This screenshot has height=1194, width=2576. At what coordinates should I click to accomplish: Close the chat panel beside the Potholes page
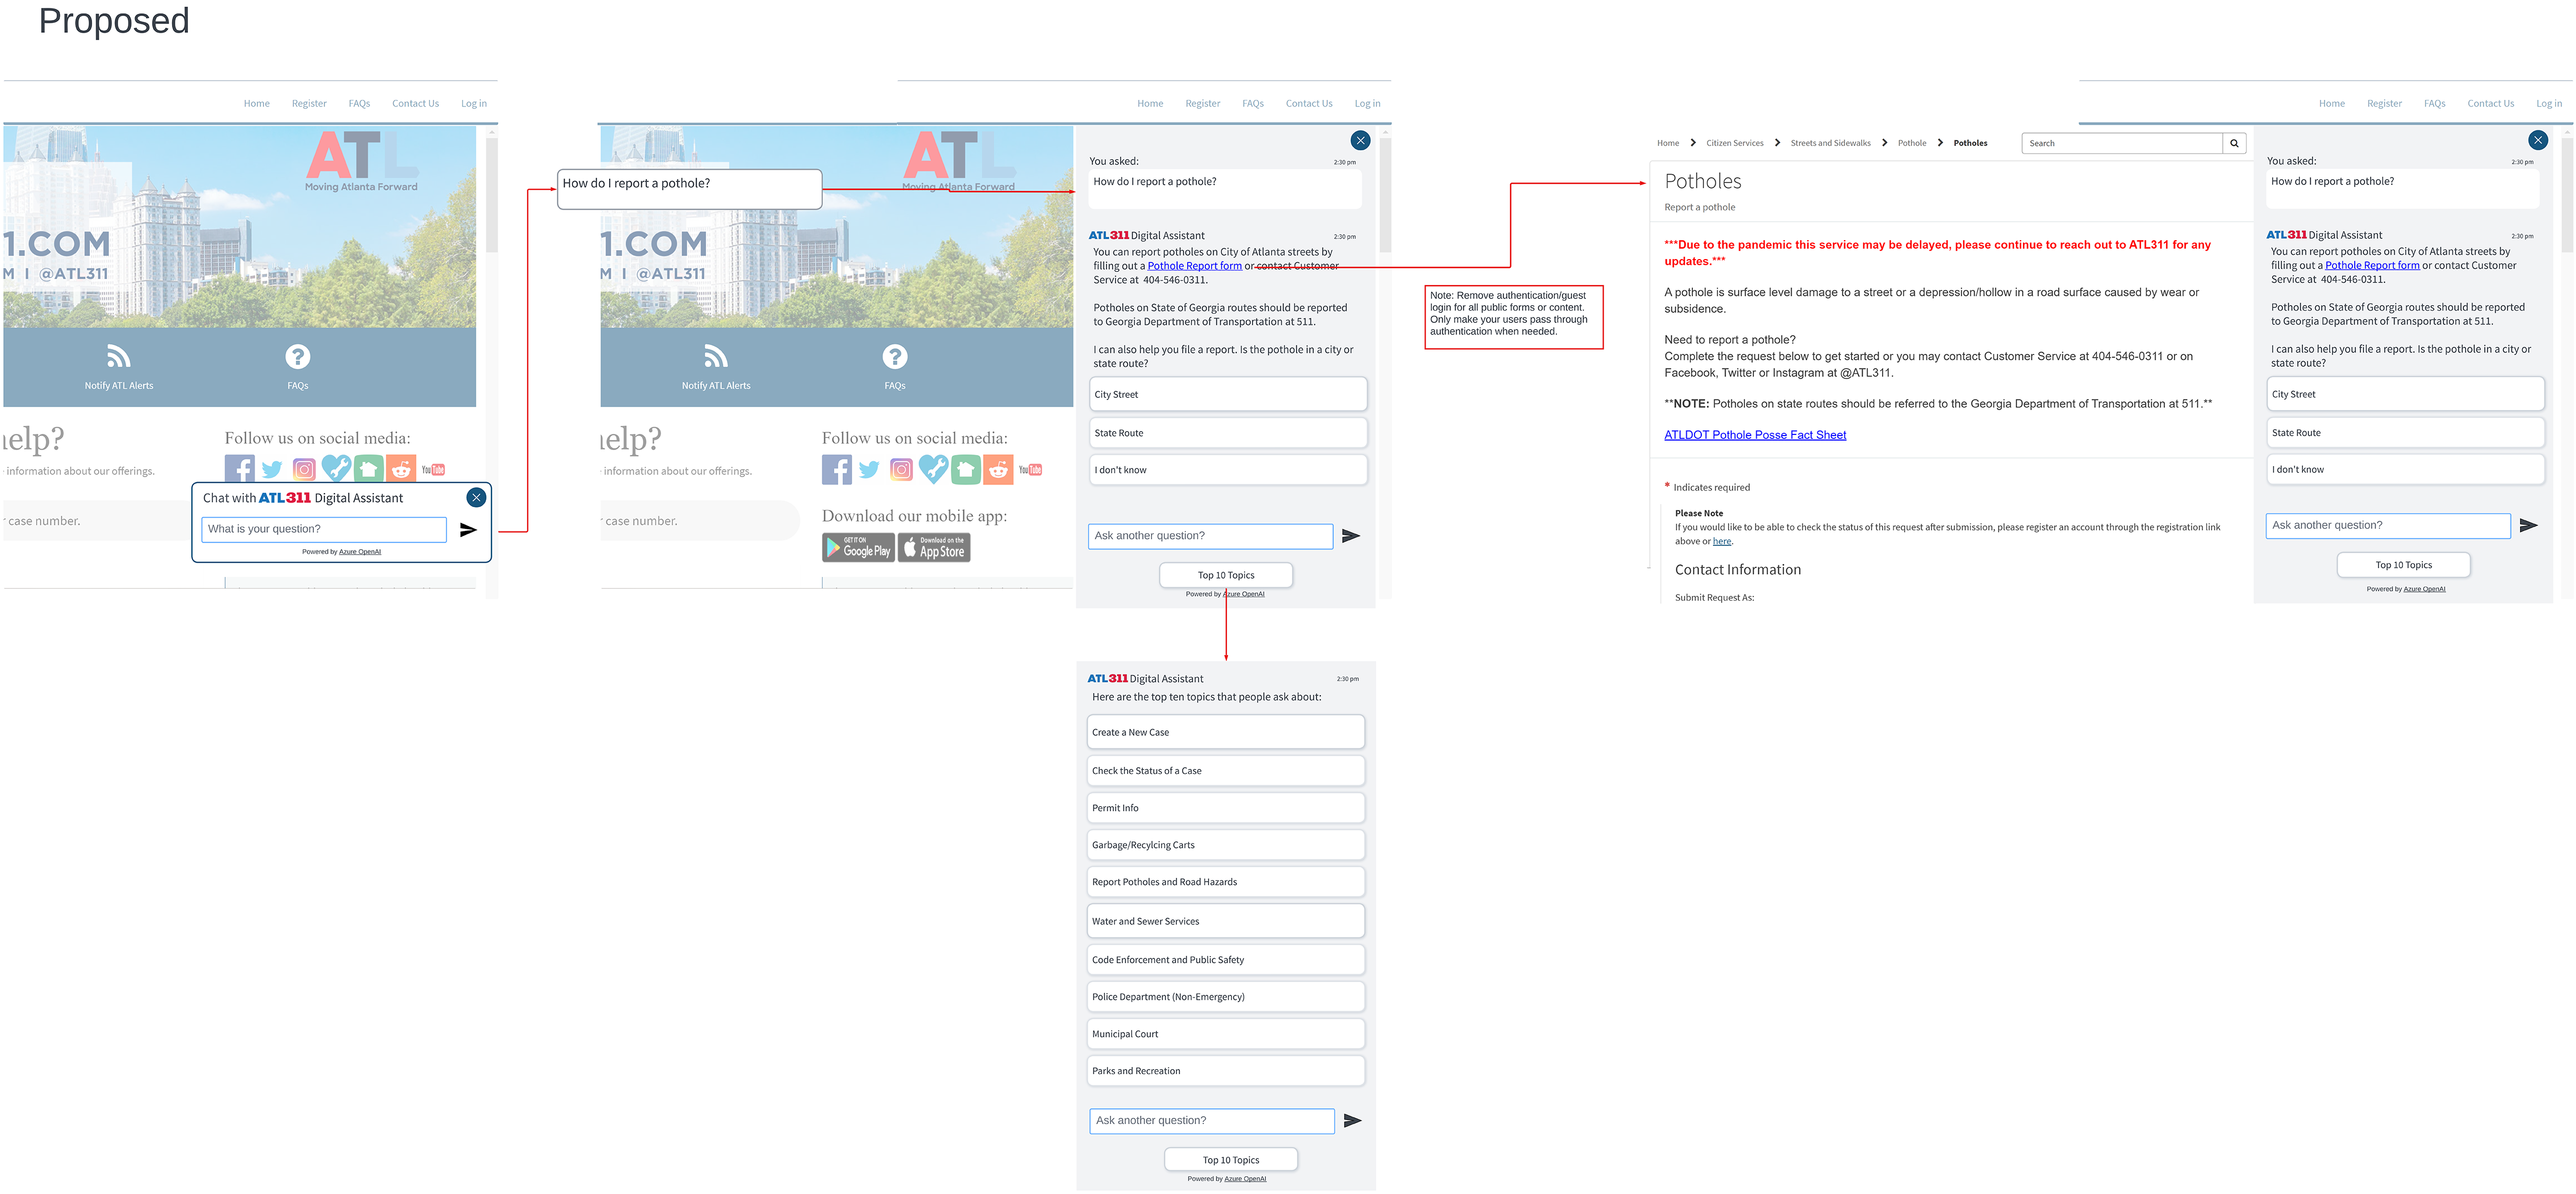click(2538, 140)
